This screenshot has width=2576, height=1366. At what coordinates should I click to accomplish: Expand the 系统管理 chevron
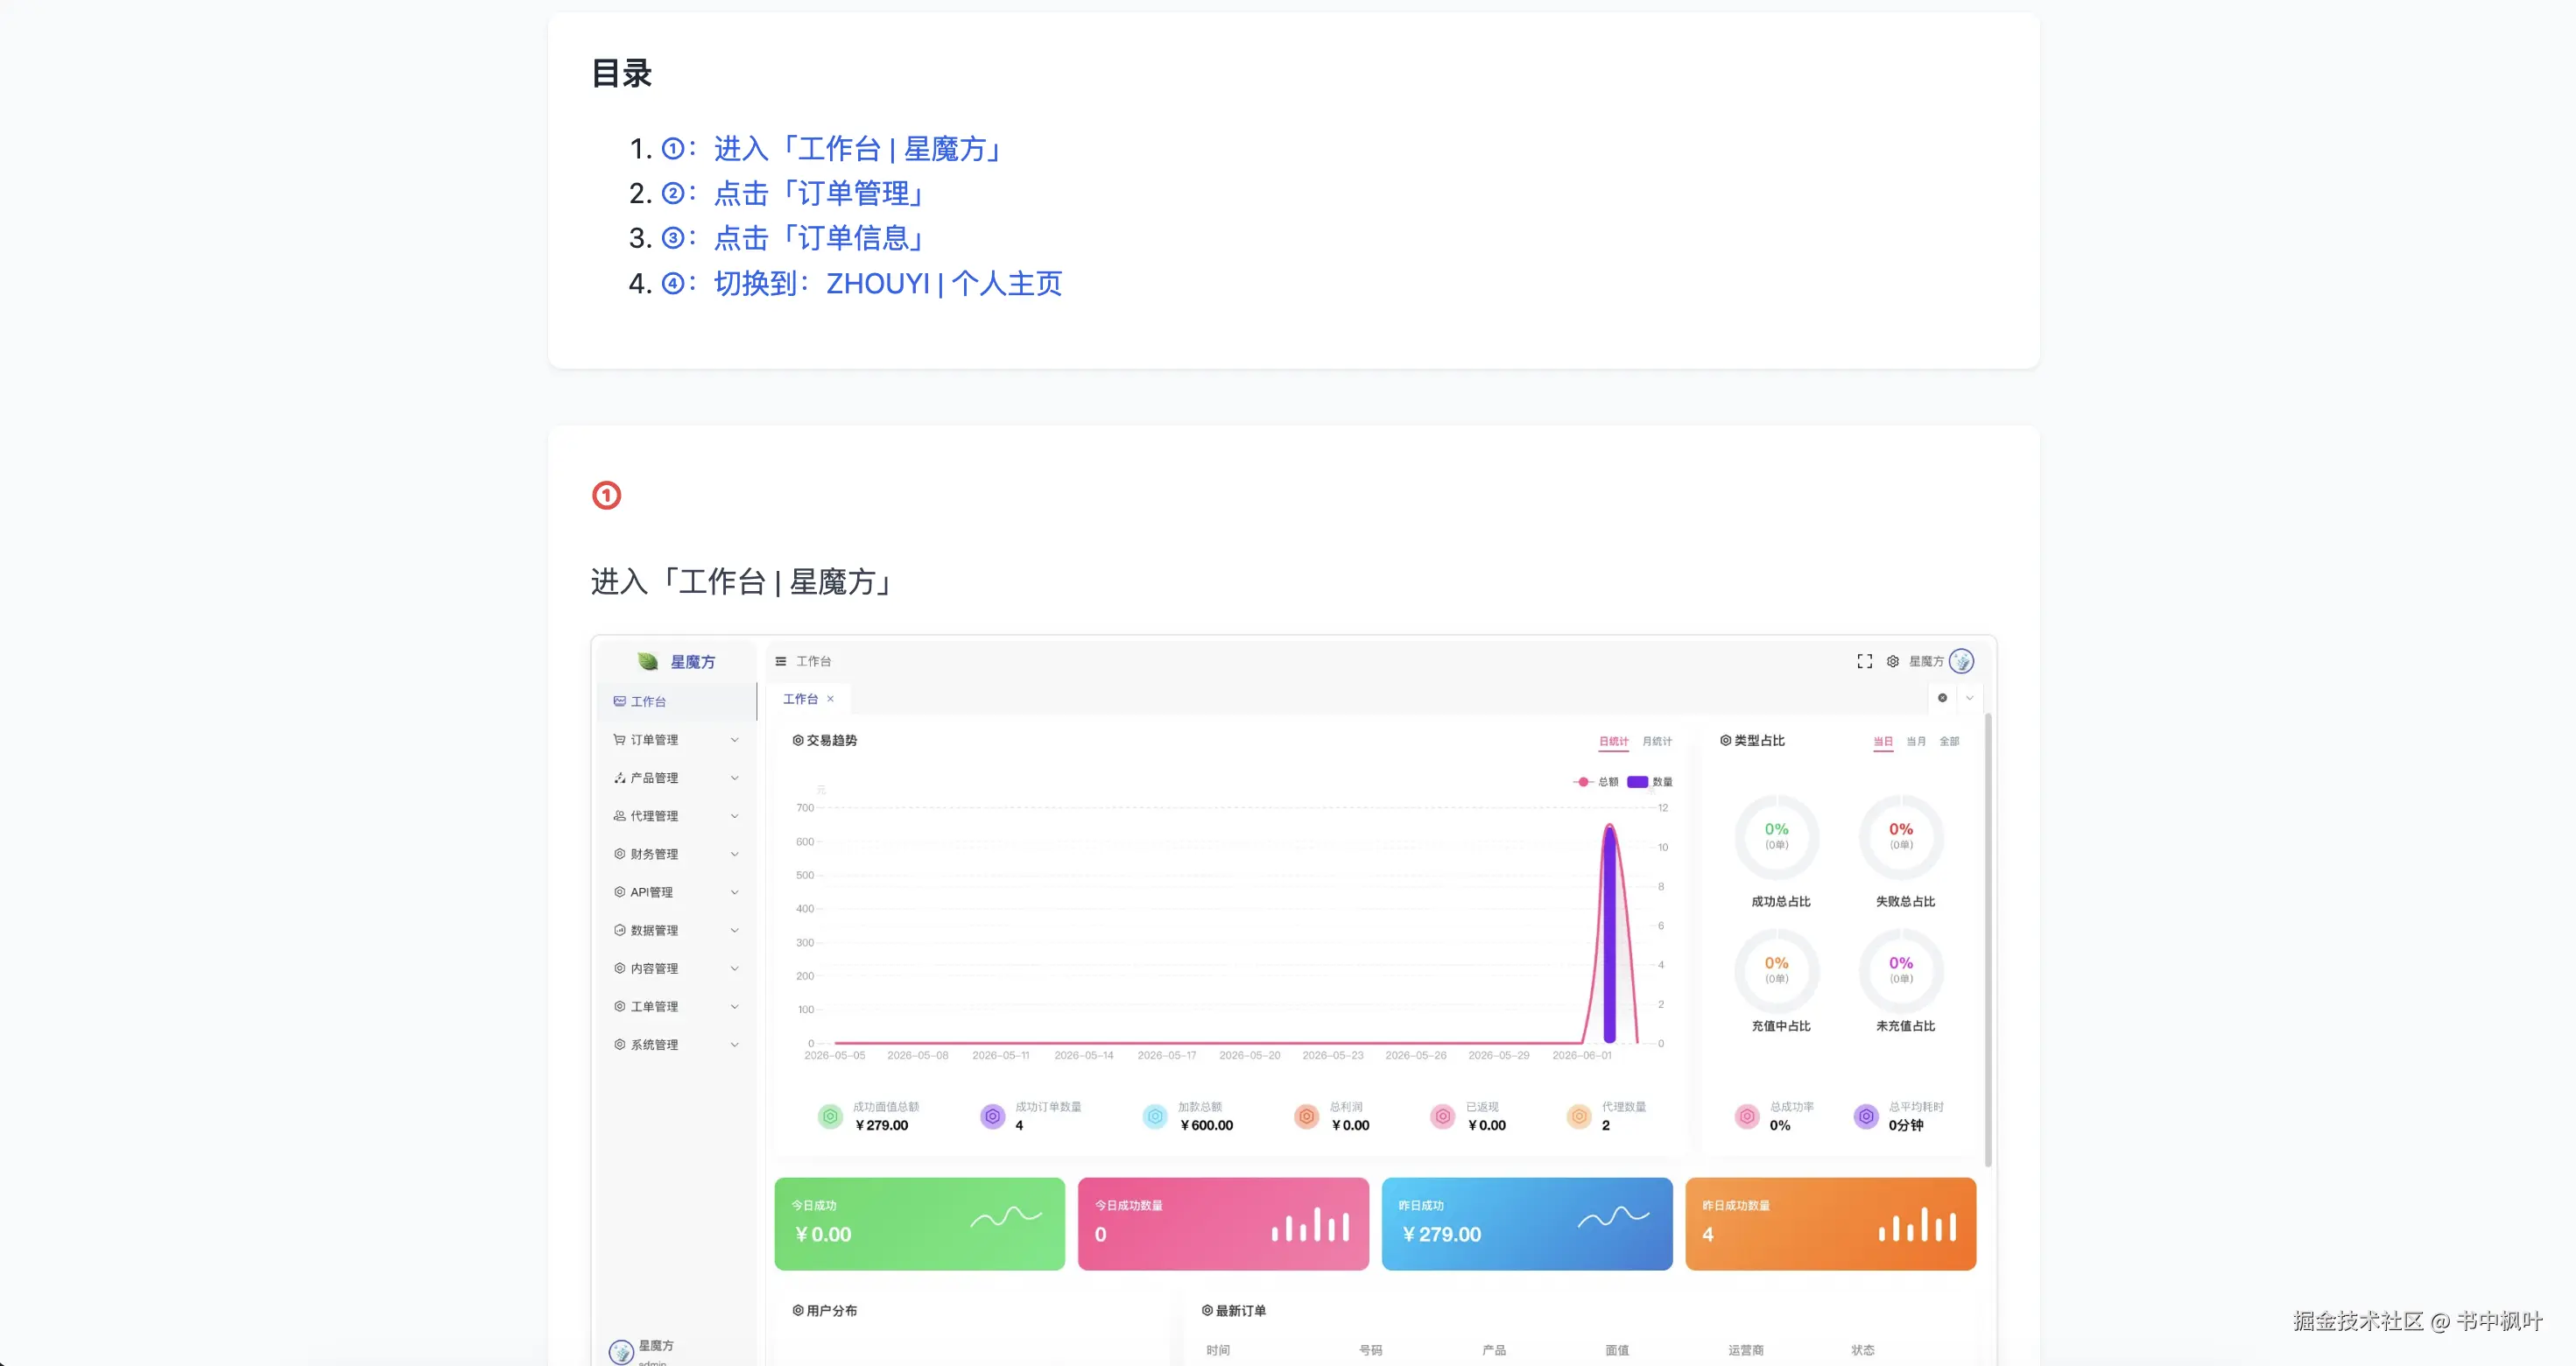[735, 1044]
